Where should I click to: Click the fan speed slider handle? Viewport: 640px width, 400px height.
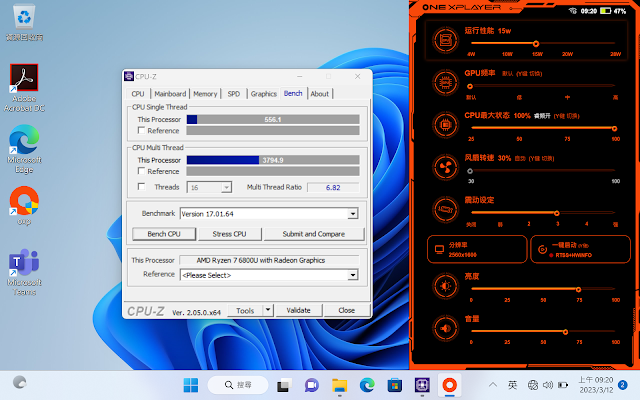(470, 171)
